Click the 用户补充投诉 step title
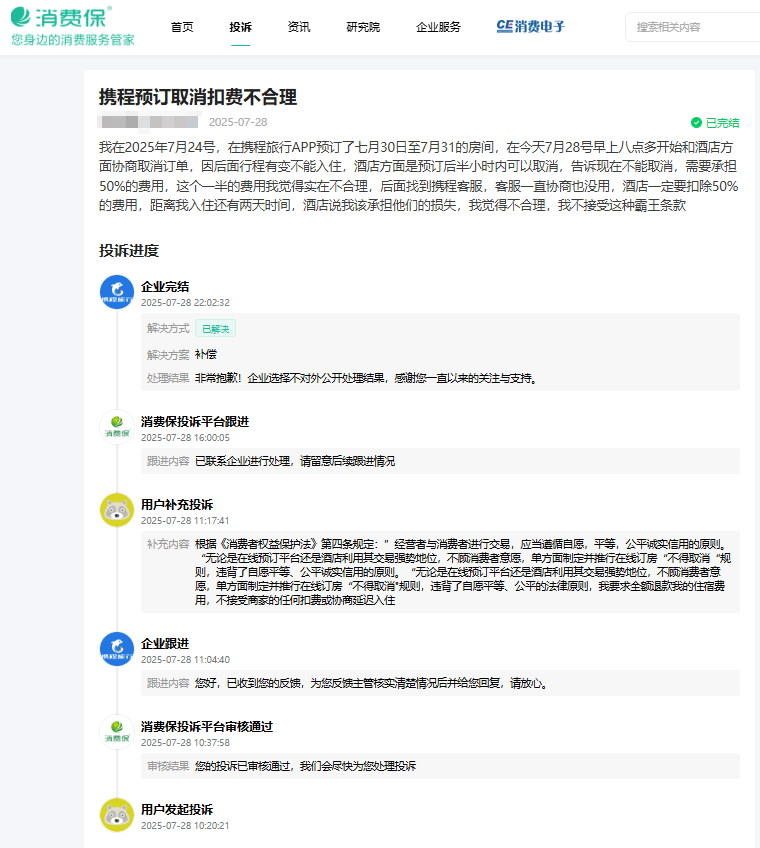The image size is (760, 848). point(177,505)
